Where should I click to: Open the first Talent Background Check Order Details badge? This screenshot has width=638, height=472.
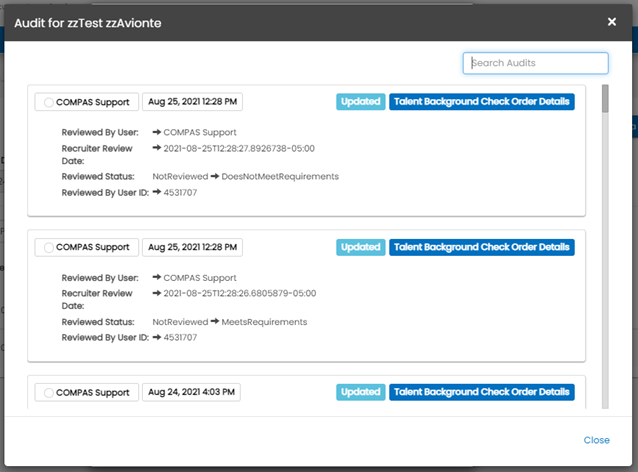click(x=482, y=102)
